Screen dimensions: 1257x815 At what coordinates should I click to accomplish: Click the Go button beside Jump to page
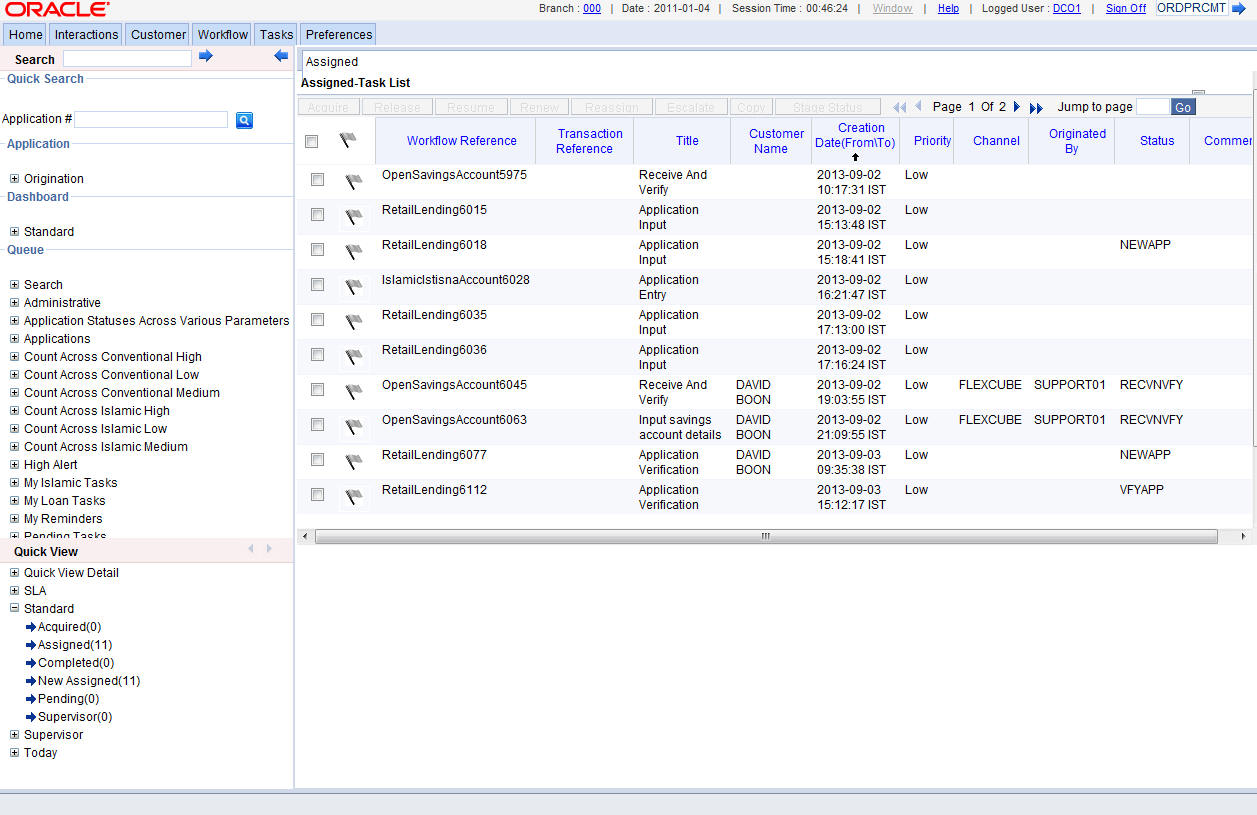[1183, 107]
